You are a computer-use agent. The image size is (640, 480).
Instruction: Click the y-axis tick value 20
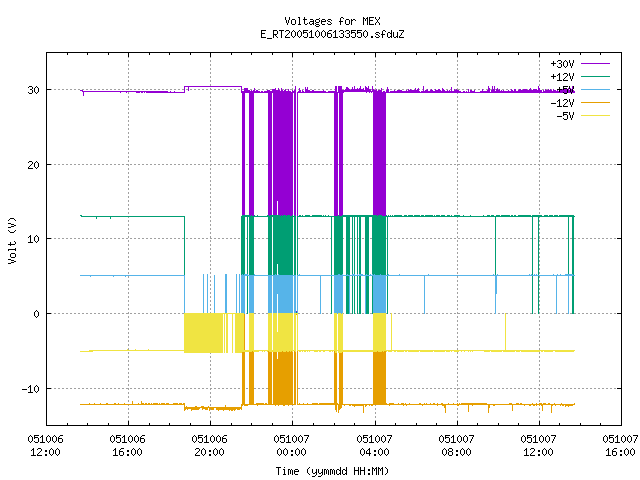click(x=33, y=165)
